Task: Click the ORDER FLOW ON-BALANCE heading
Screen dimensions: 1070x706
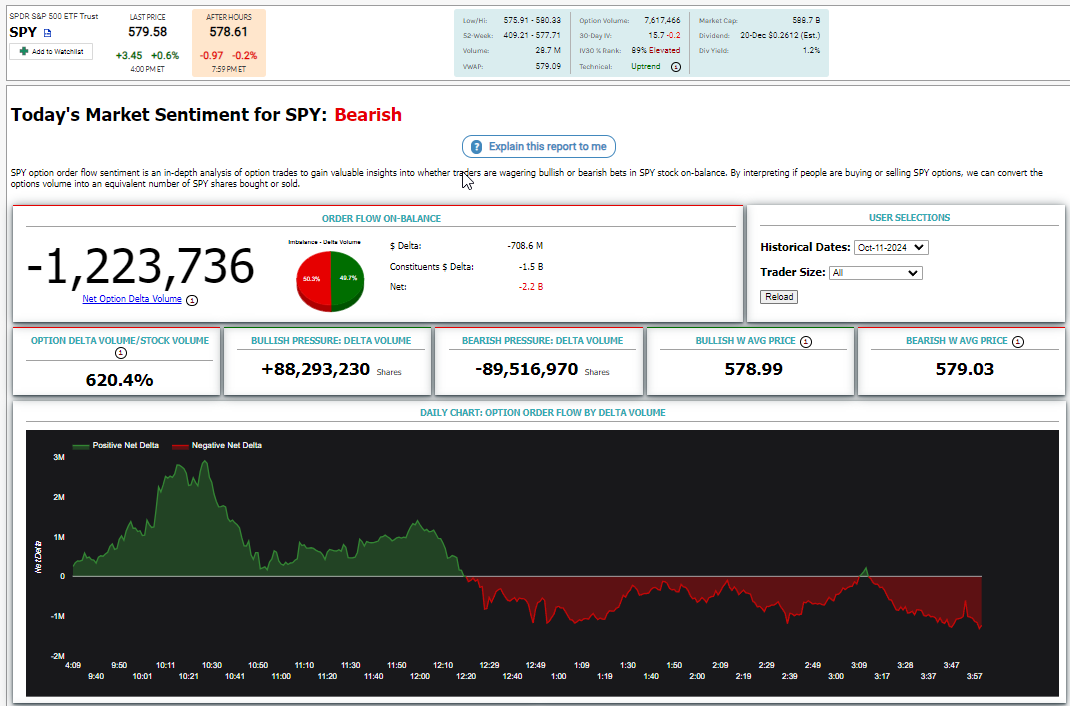Action: 381,219
